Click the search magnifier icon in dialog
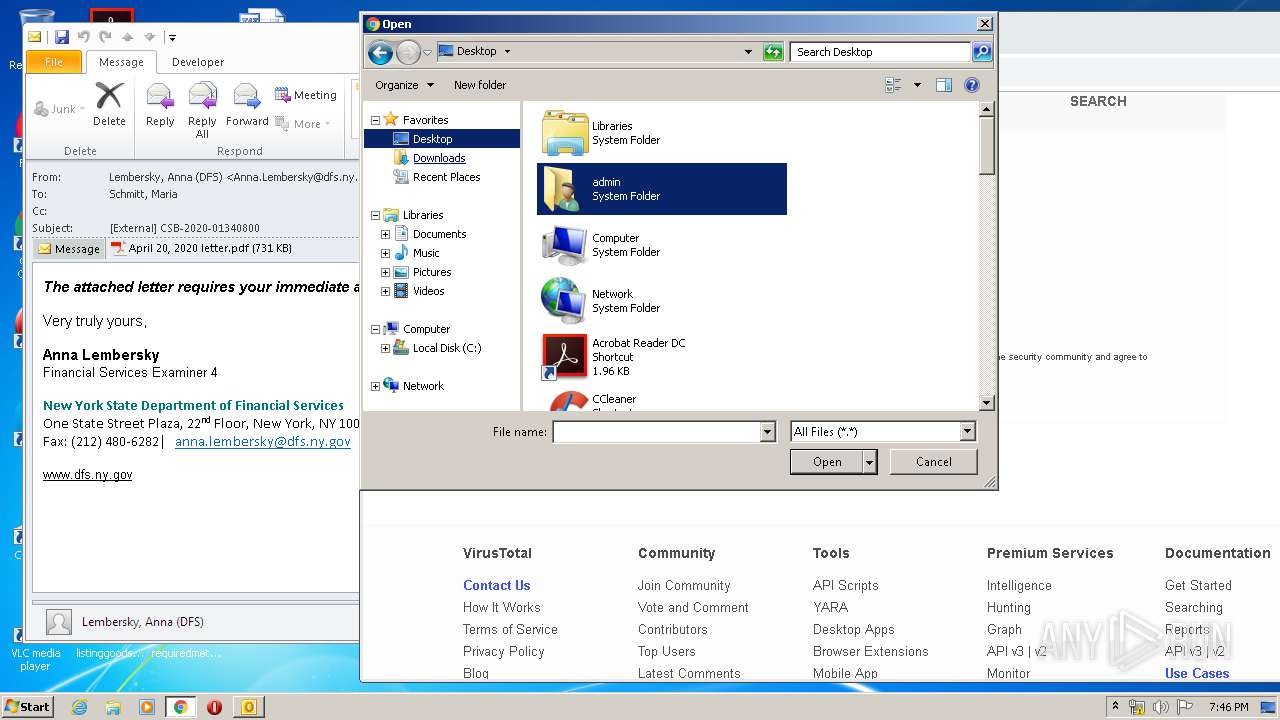The image size is (1280, 720). pyautogui.click(x=982, y=52)
